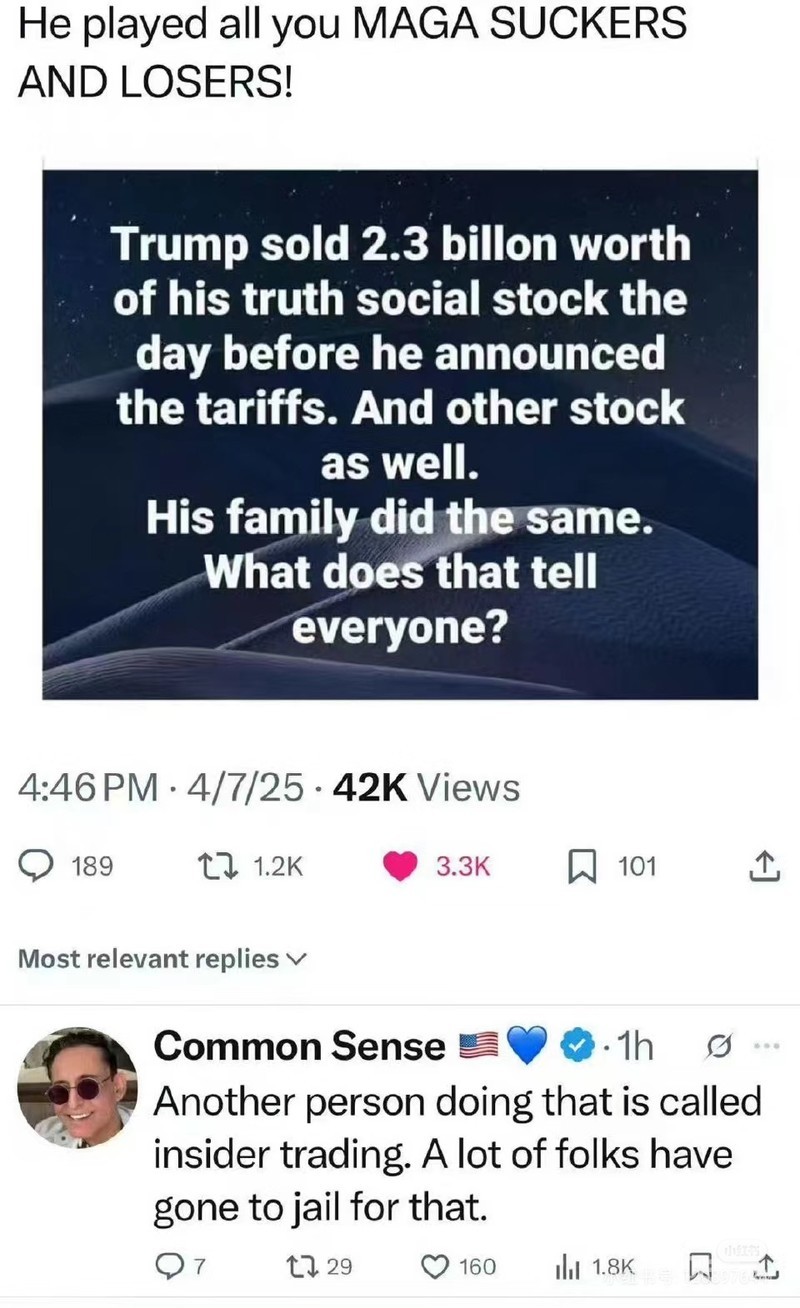View analytics for the reply (1.8K views)
Screen dimensions: 800x1308
click(x=565, y=1267)
